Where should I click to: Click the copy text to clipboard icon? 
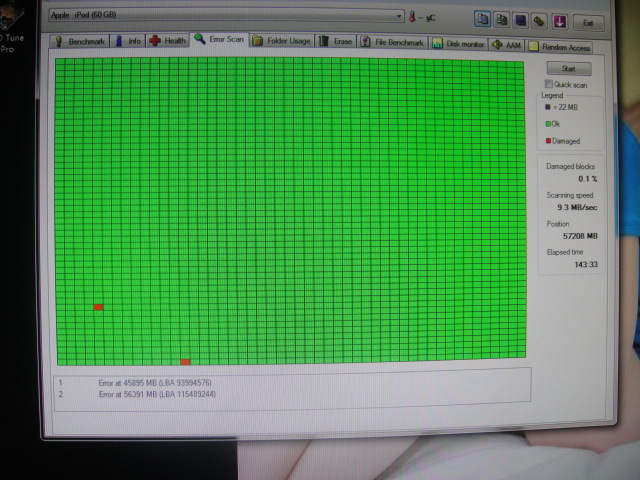484,19
